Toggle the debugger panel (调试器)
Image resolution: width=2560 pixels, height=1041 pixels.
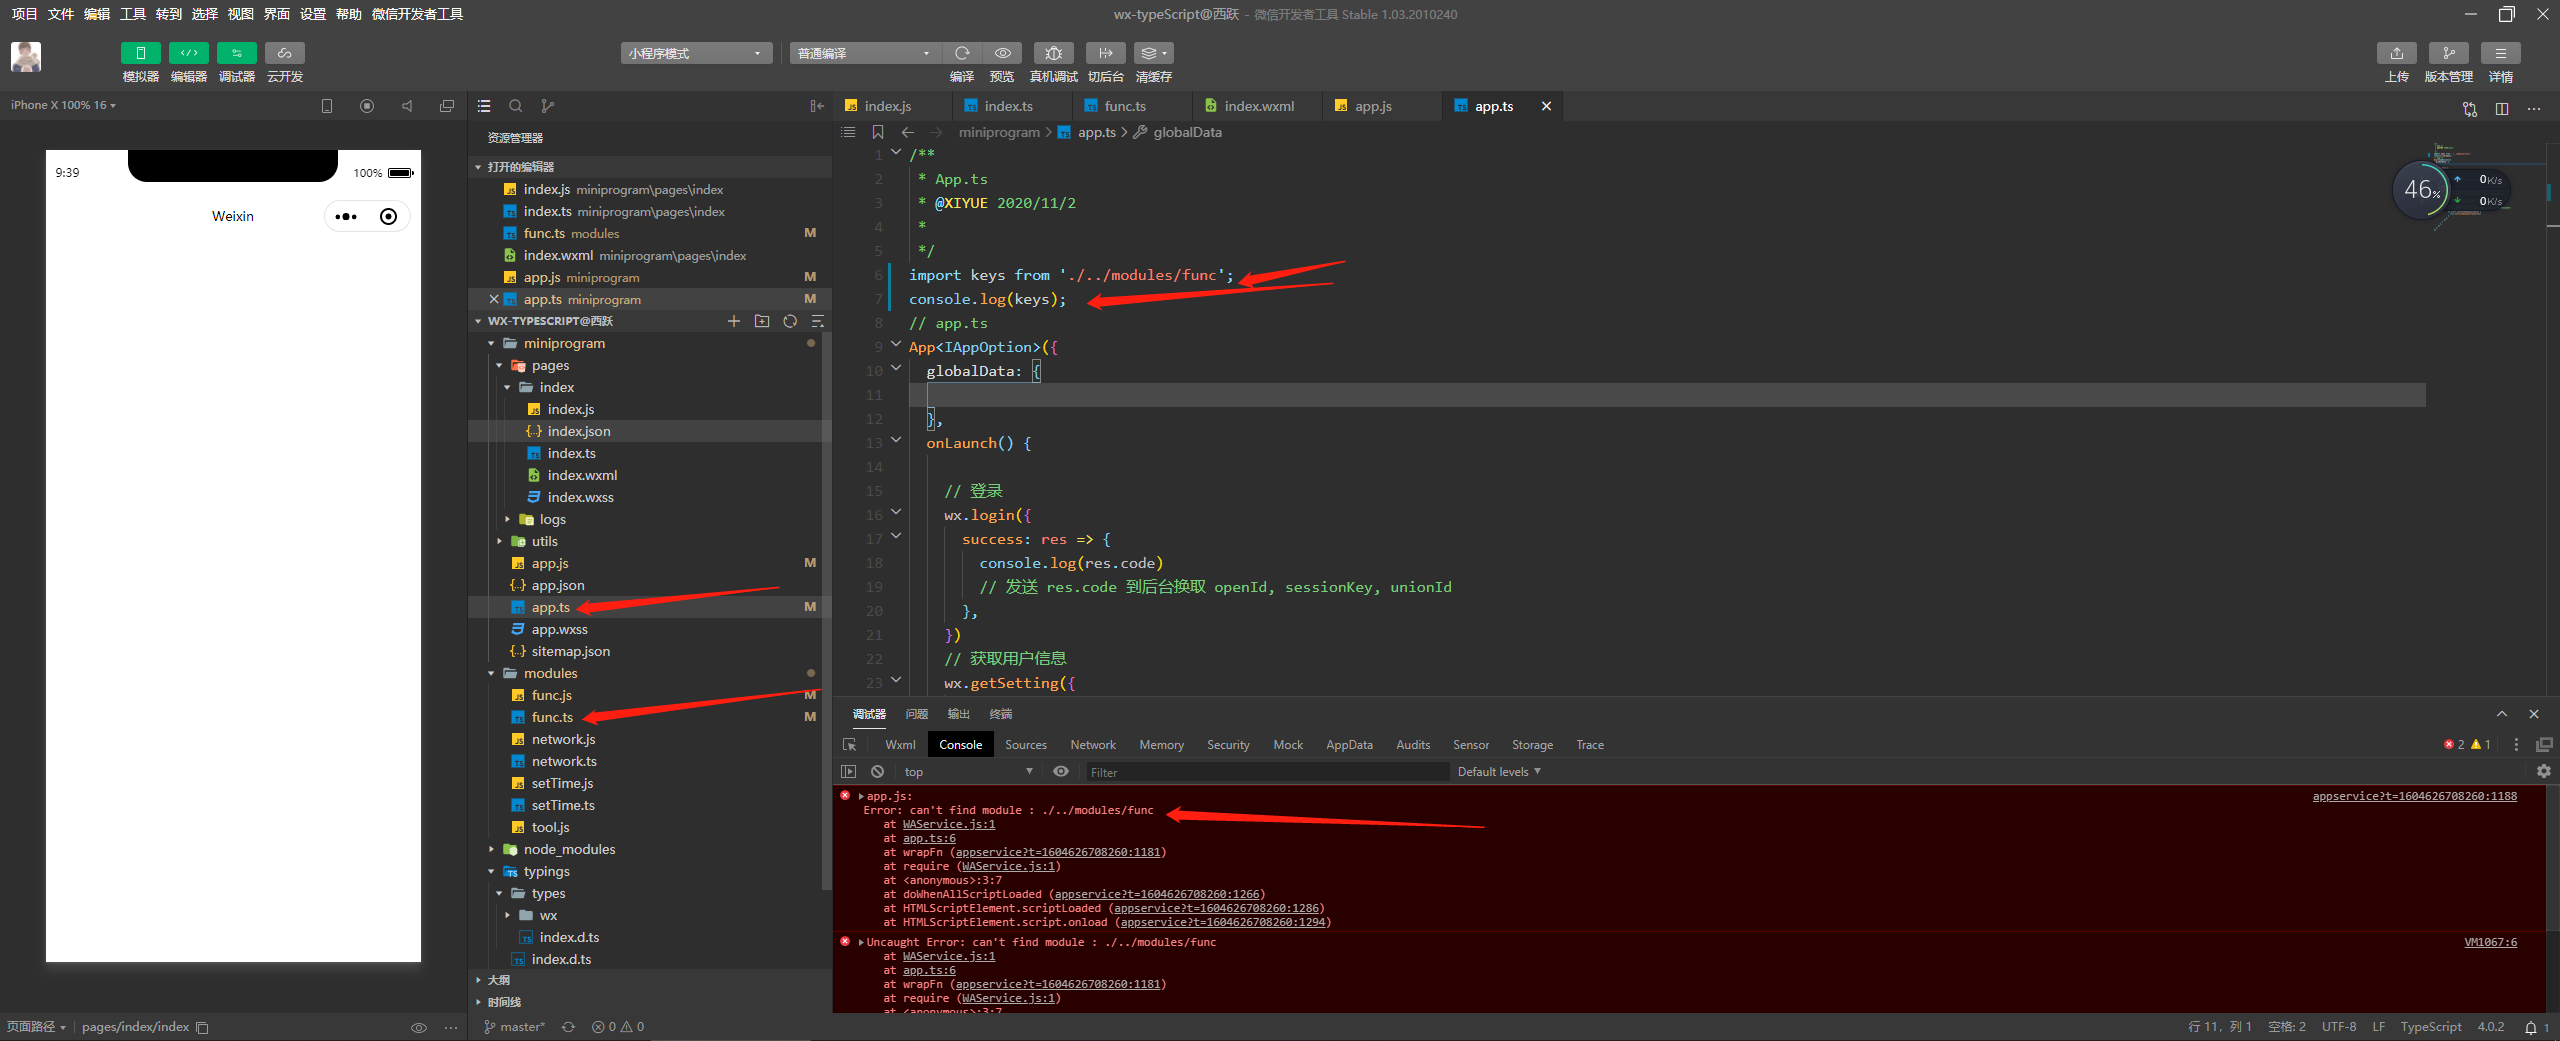pos(237,53)
